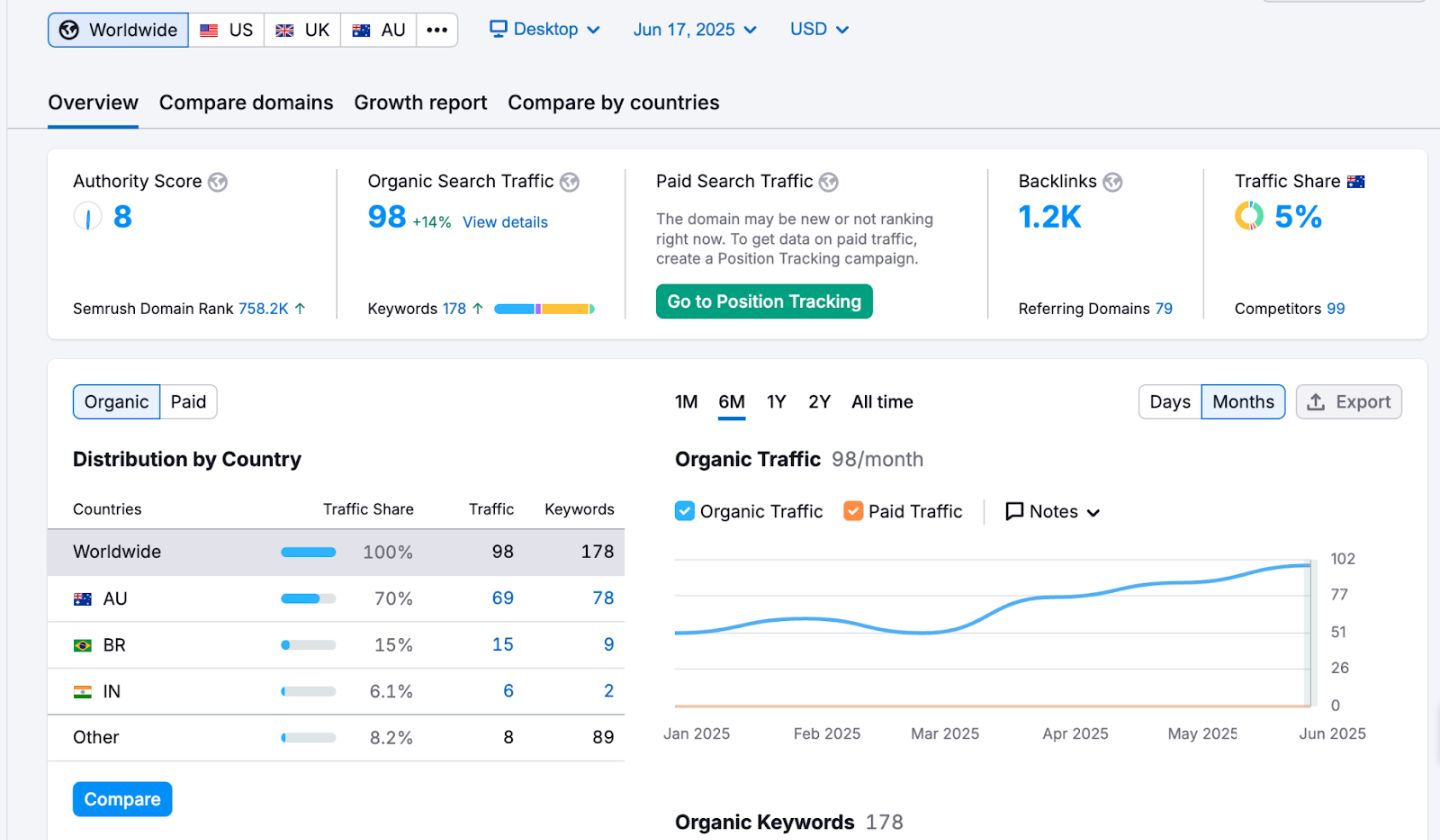The image size is (1440, 840).
Task: Switch to the Compare domains tab
Action: (x=246, y=102)
